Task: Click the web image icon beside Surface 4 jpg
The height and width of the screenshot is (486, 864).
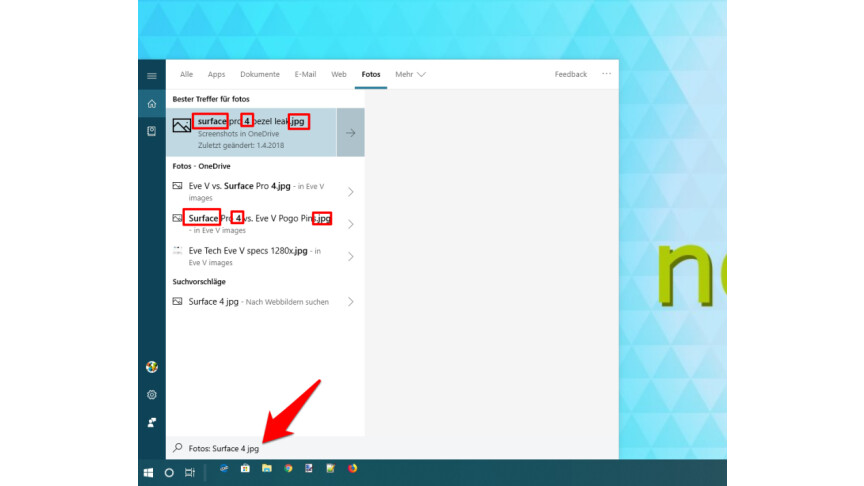Action: (x=177, y=301)
